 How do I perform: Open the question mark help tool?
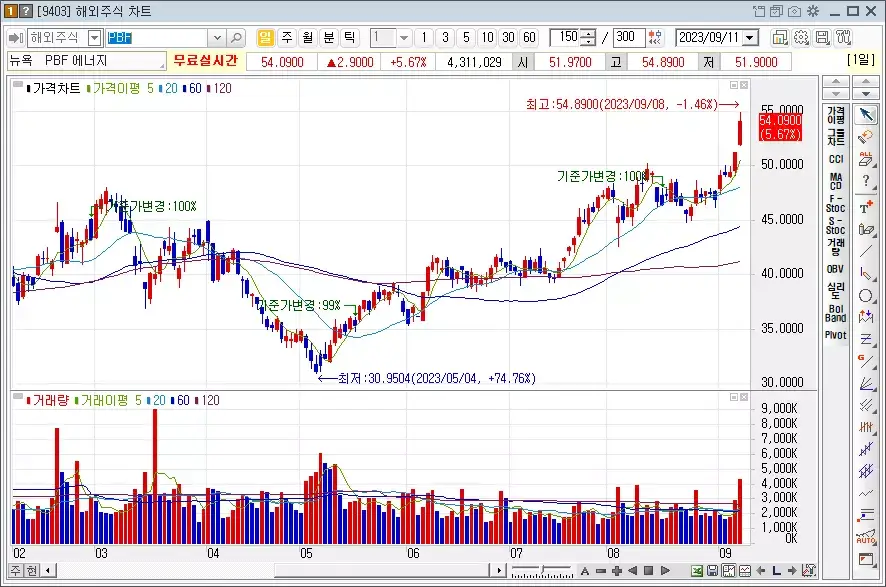866,181
